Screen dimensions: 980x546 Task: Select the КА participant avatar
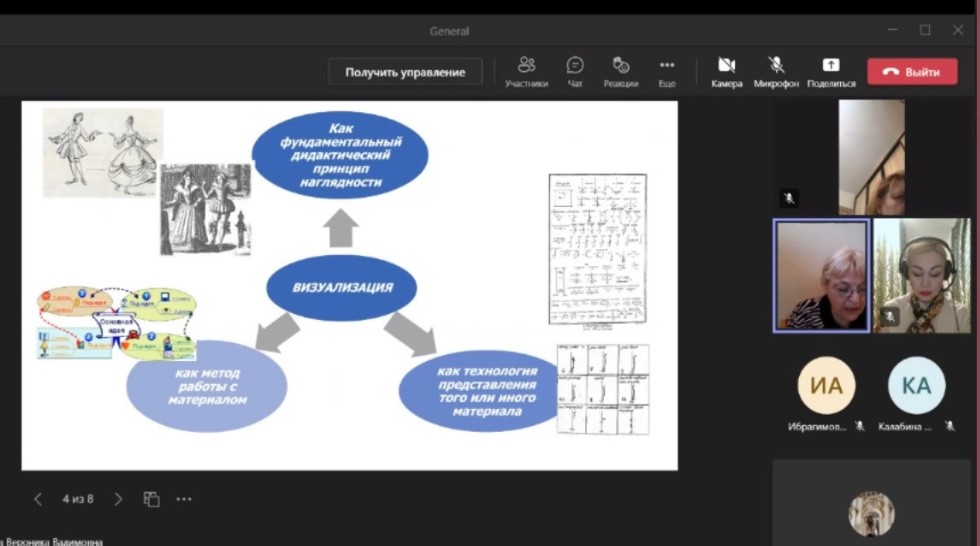[x=916, y=386]
